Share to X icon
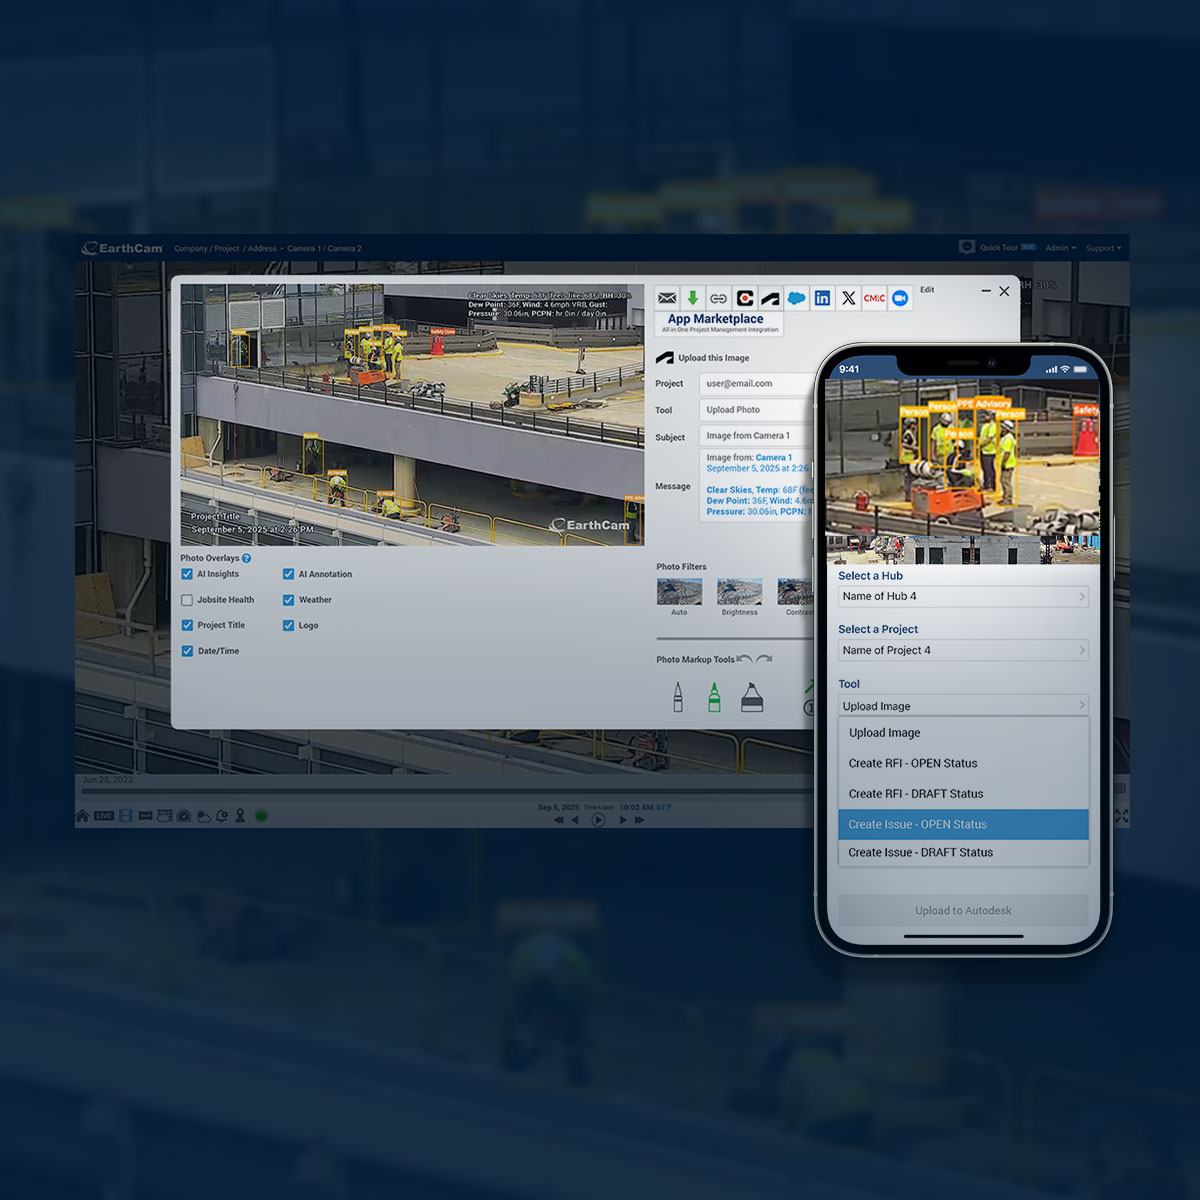This screenshot has width=1200, height=1200. coord(848,298)
